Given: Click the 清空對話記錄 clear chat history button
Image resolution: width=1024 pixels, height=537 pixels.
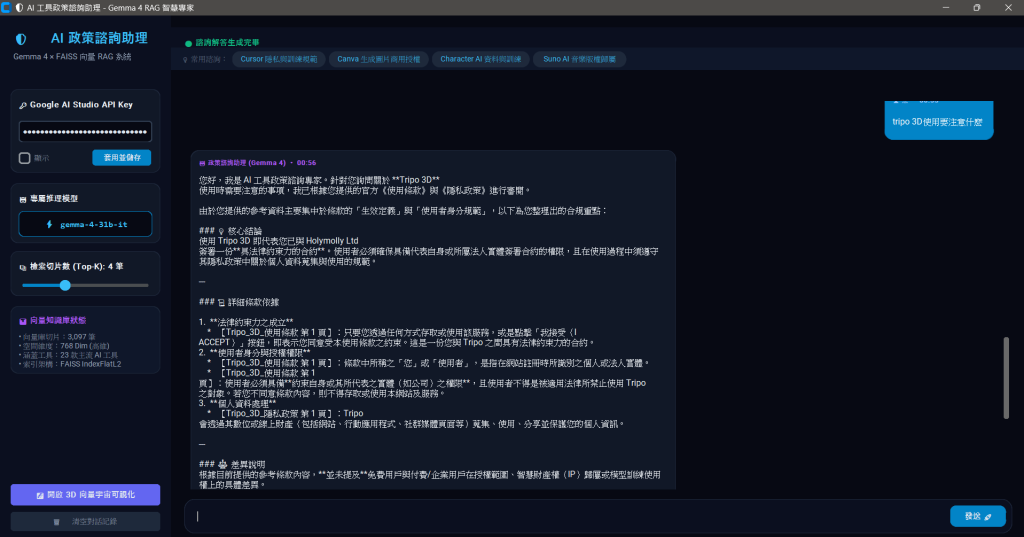Looking at the screenshot, I should [x=85, y=521].
